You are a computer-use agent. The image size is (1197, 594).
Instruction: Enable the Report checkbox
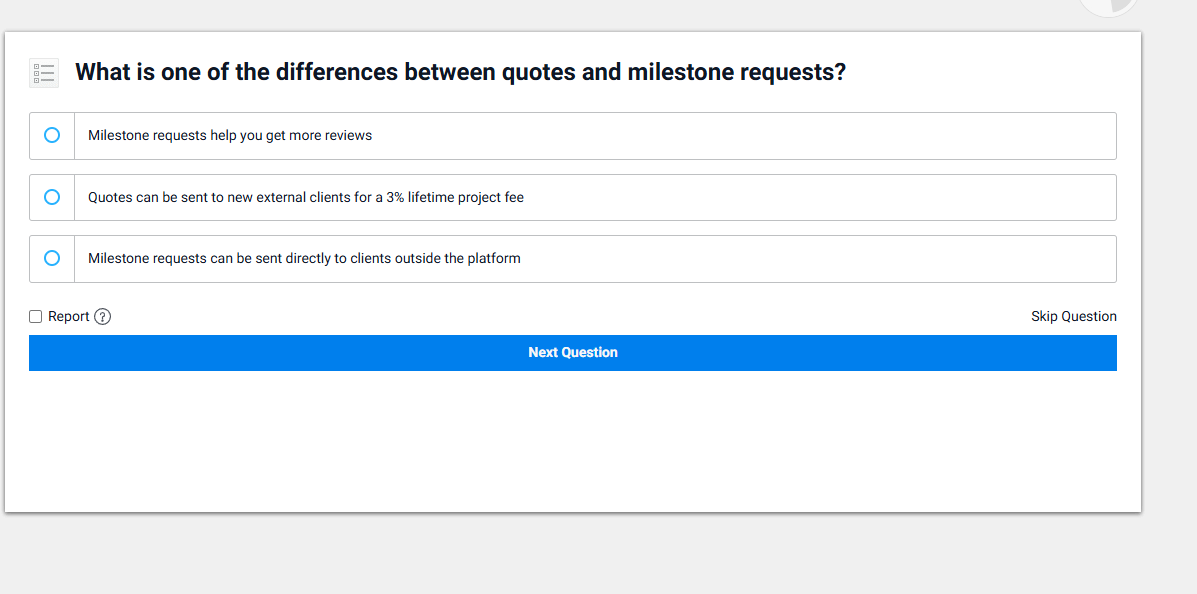point(36,317)
